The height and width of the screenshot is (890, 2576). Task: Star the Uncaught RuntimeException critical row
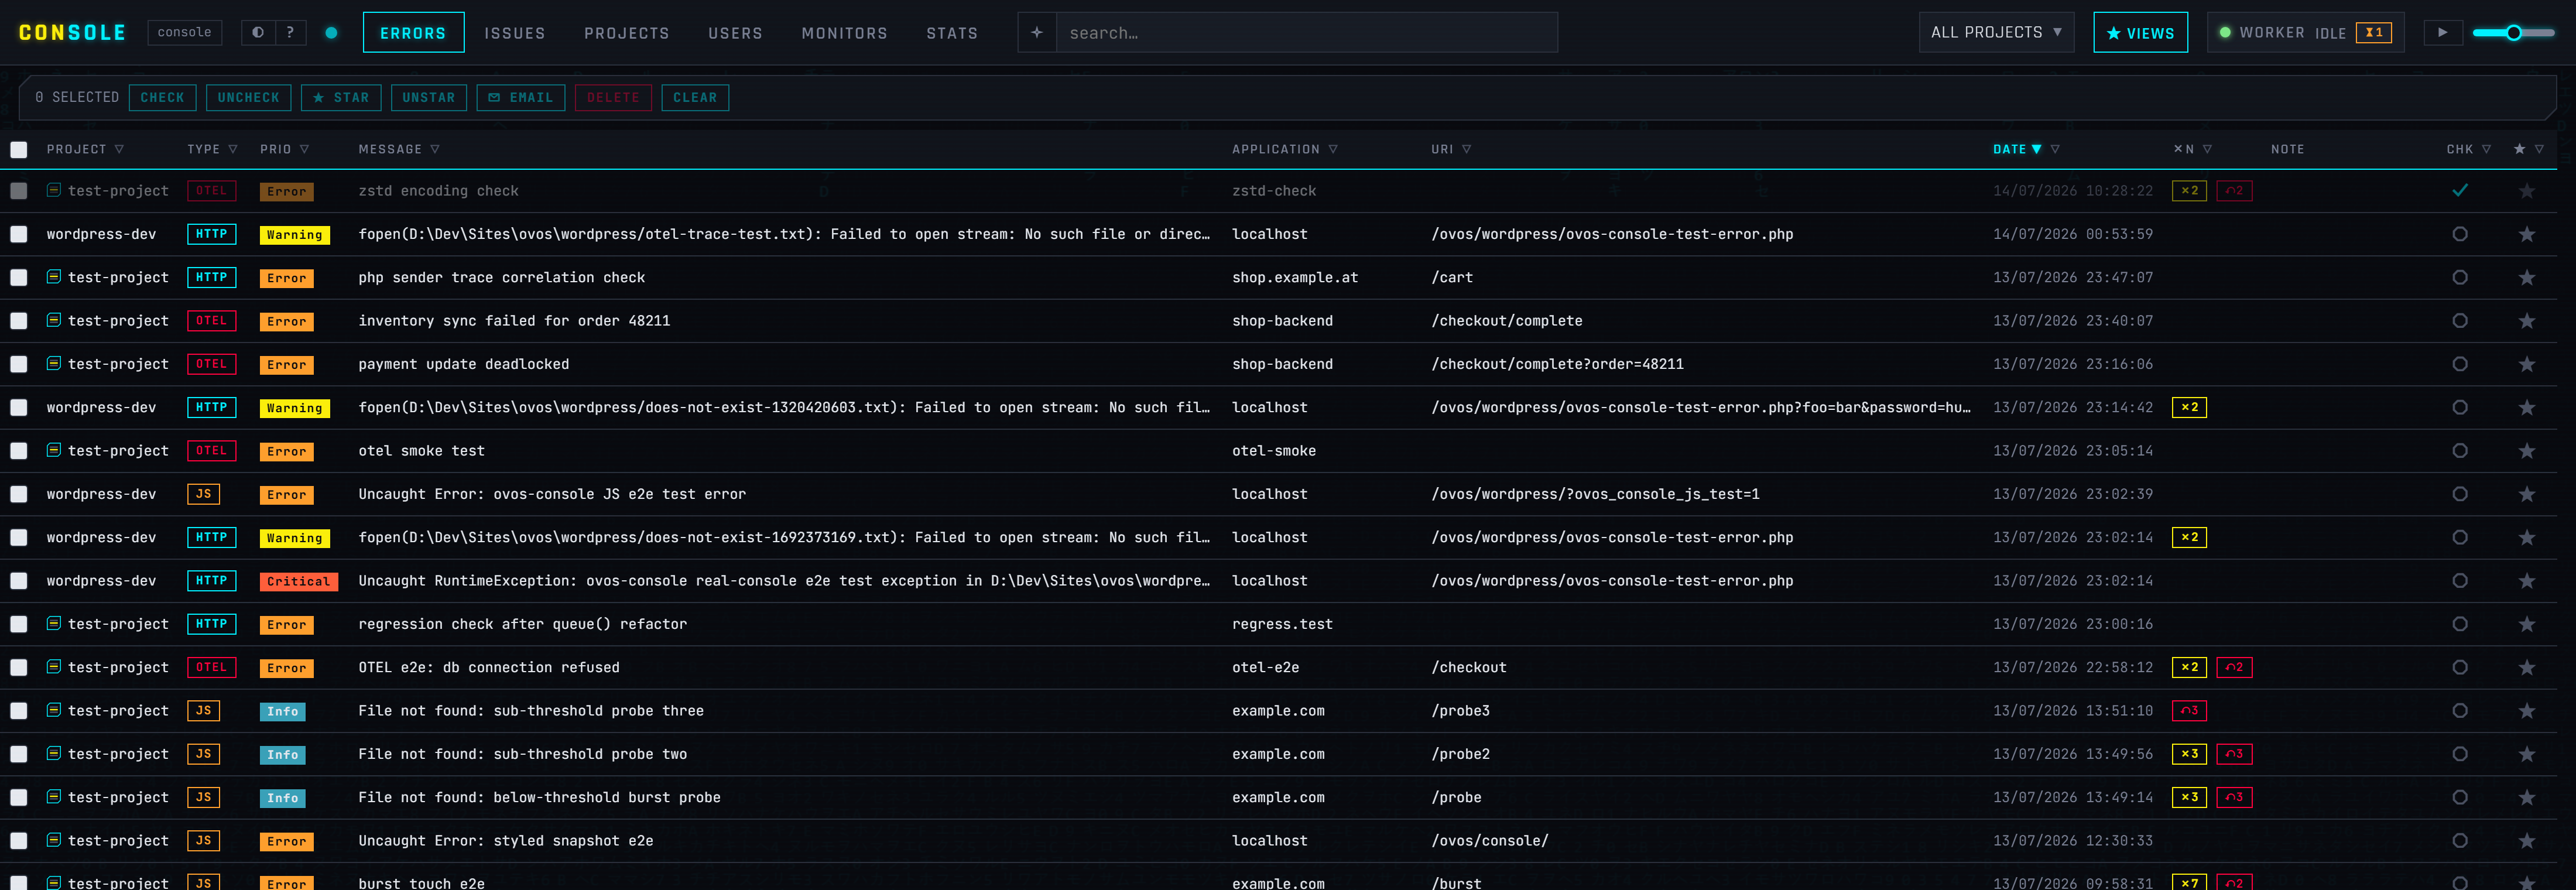[2526, 581]
